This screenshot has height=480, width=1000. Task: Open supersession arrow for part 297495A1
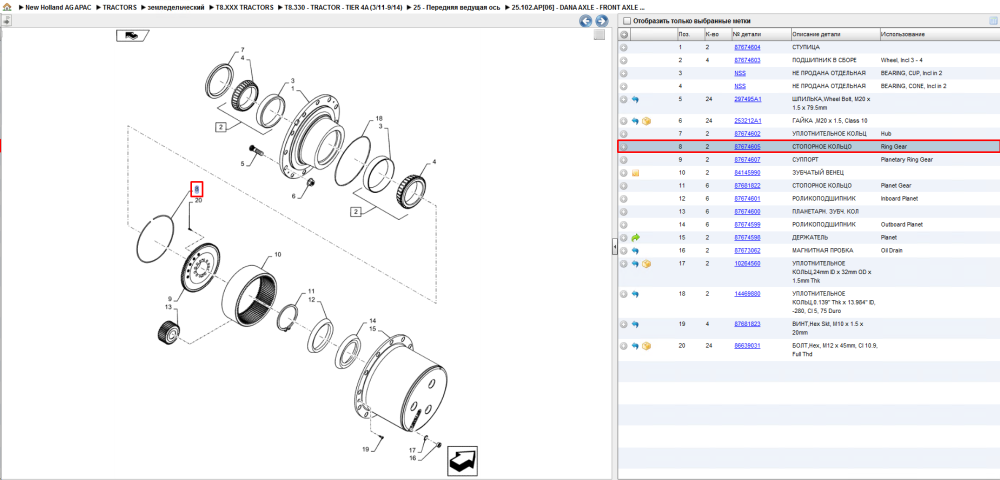[x=635, y=99]
